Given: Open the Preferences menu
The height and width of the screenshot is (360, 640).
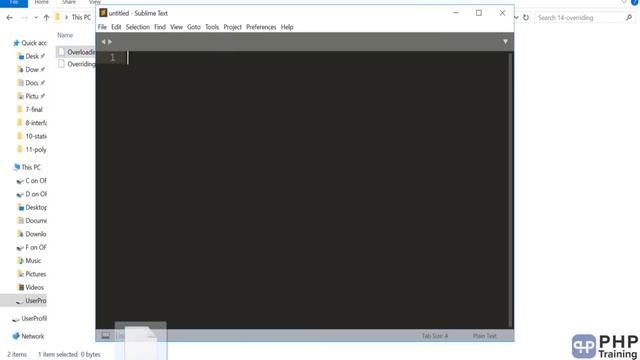Looking at the screenshot, I should (261, 27).
